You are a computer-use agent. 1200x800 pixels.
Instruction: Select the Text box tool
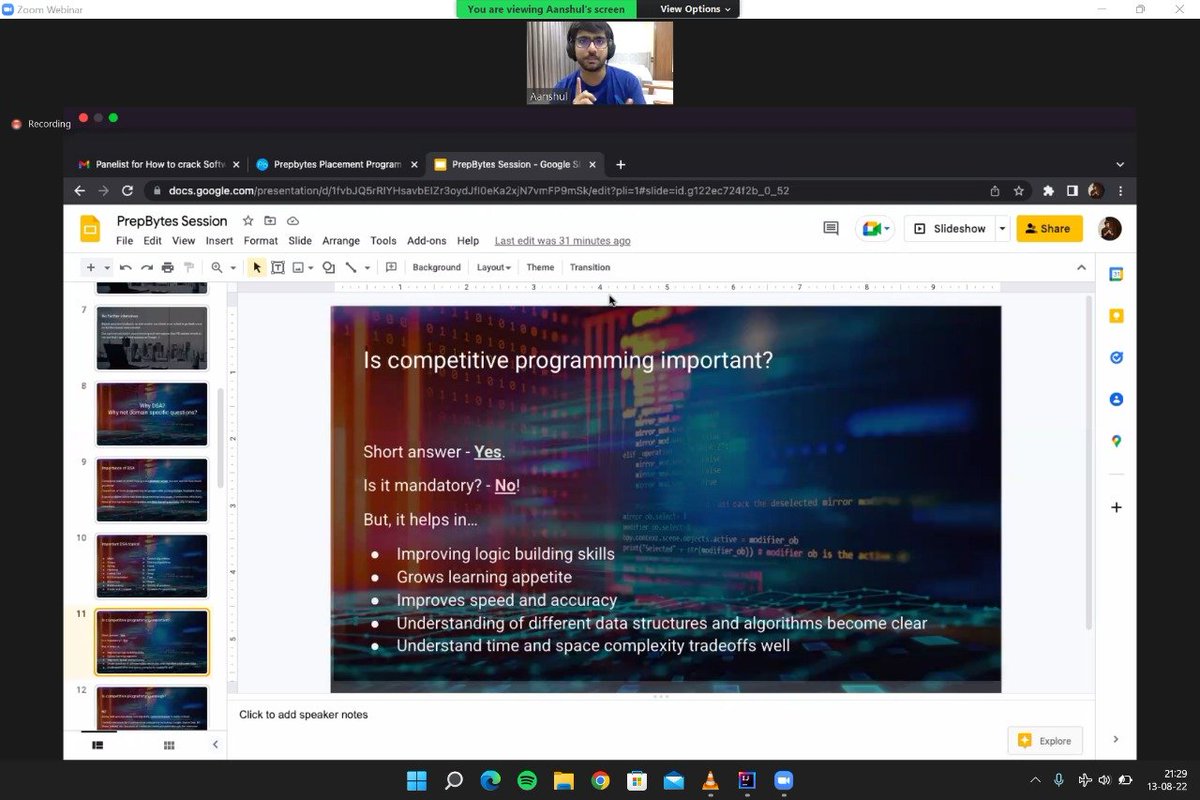(x=278, y=268)
